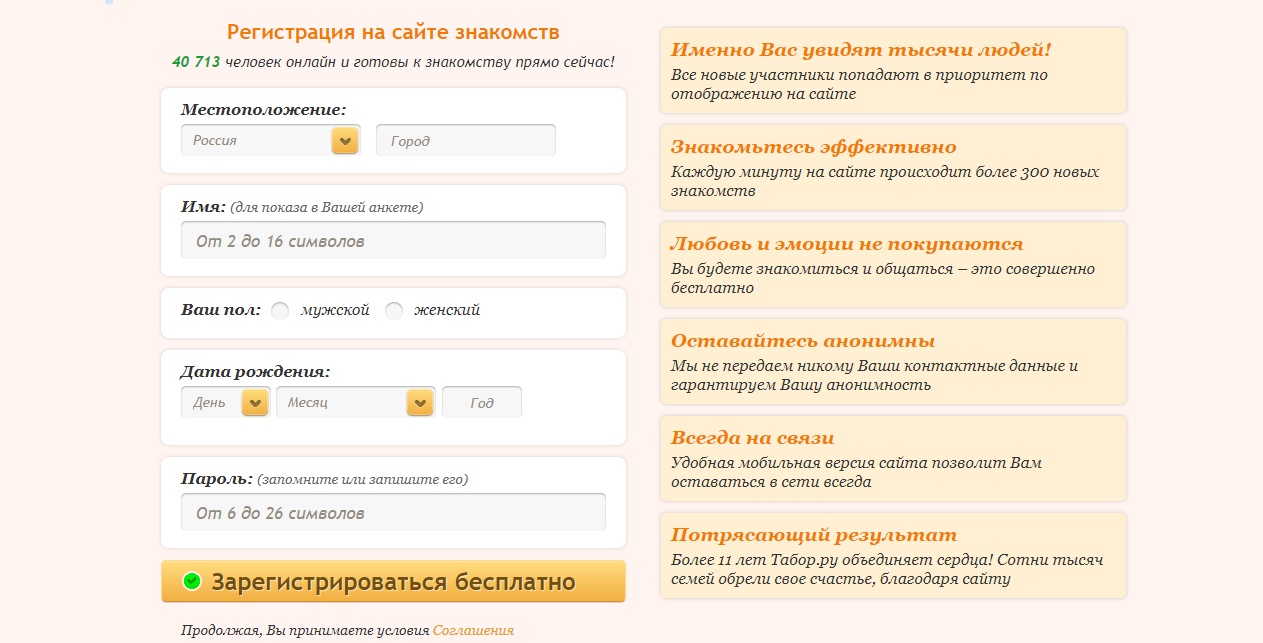The width and height of the screenshot is (1263, 643).
Task: Open the Месяц month dropdown
Action: coord(354,403)
